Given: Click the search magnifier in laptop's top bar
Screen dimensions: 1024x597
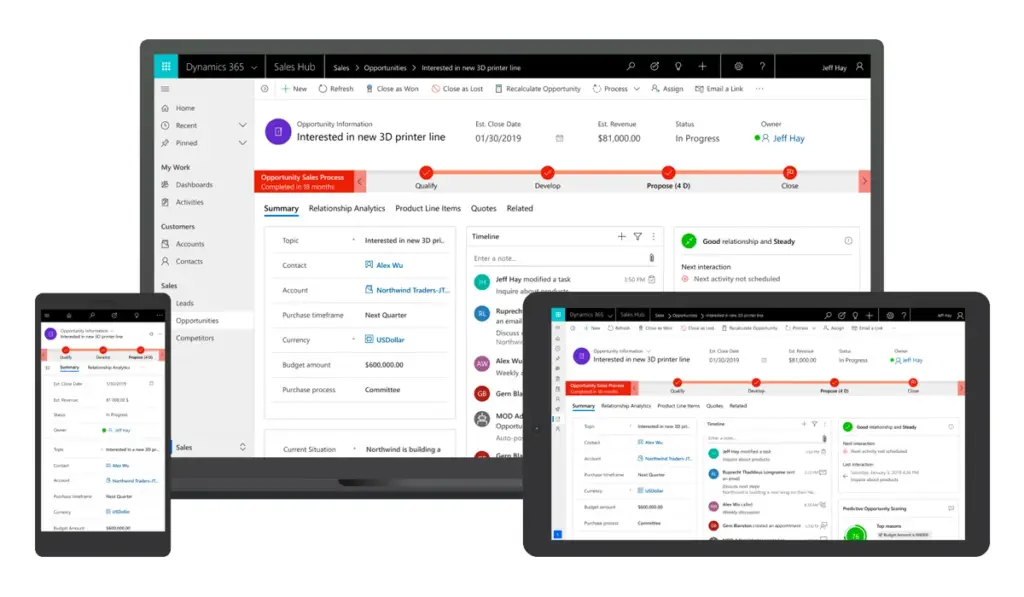Looking at the screenshot, I should (x=630, y=67).
